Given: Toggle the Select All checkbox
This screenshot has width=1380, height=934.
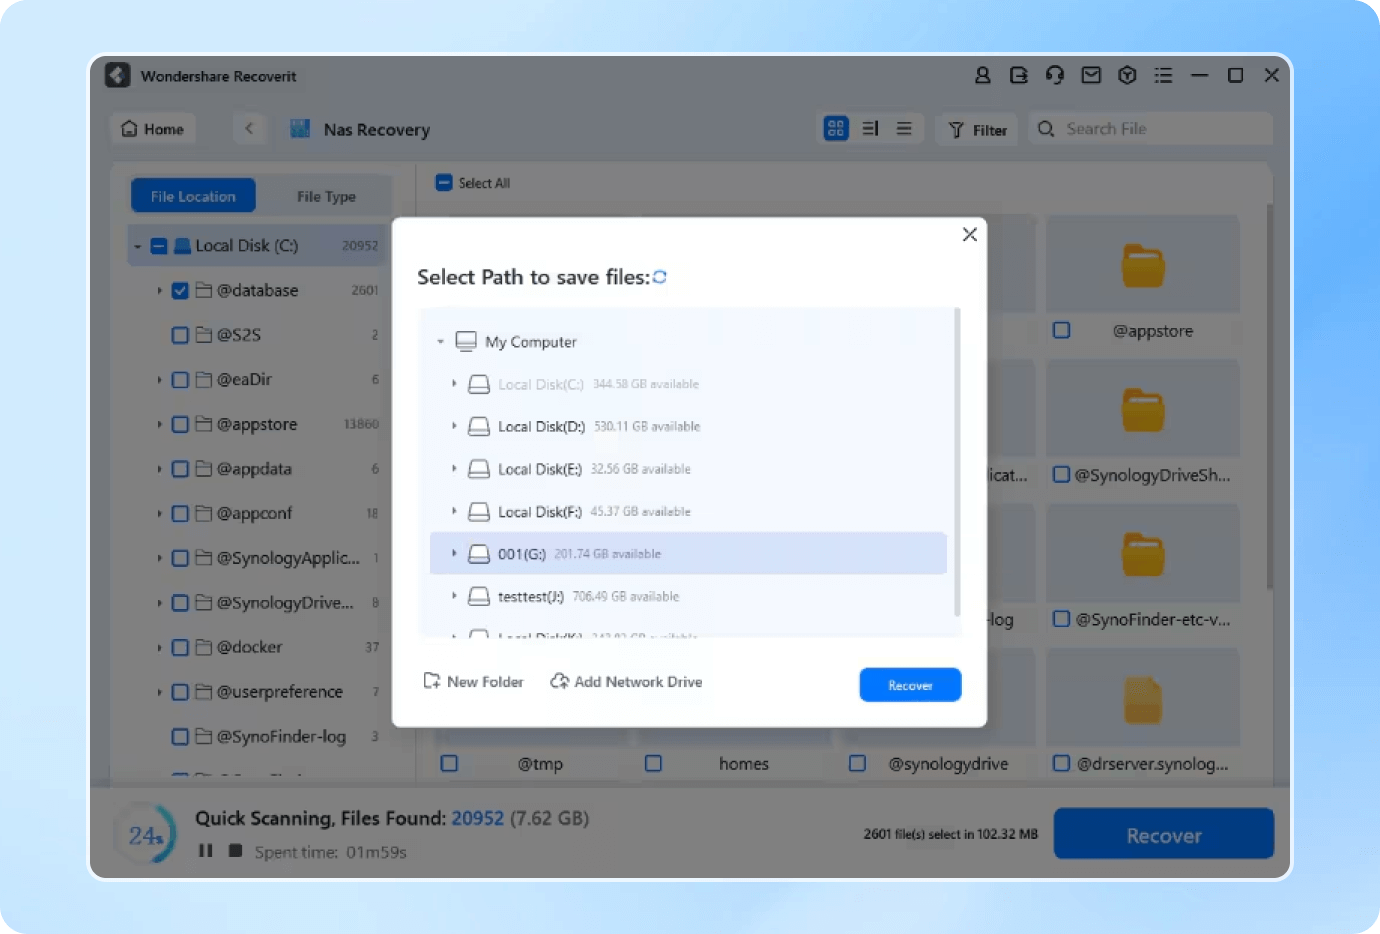Looking at the screenshot, I should [x=444, y=183].
